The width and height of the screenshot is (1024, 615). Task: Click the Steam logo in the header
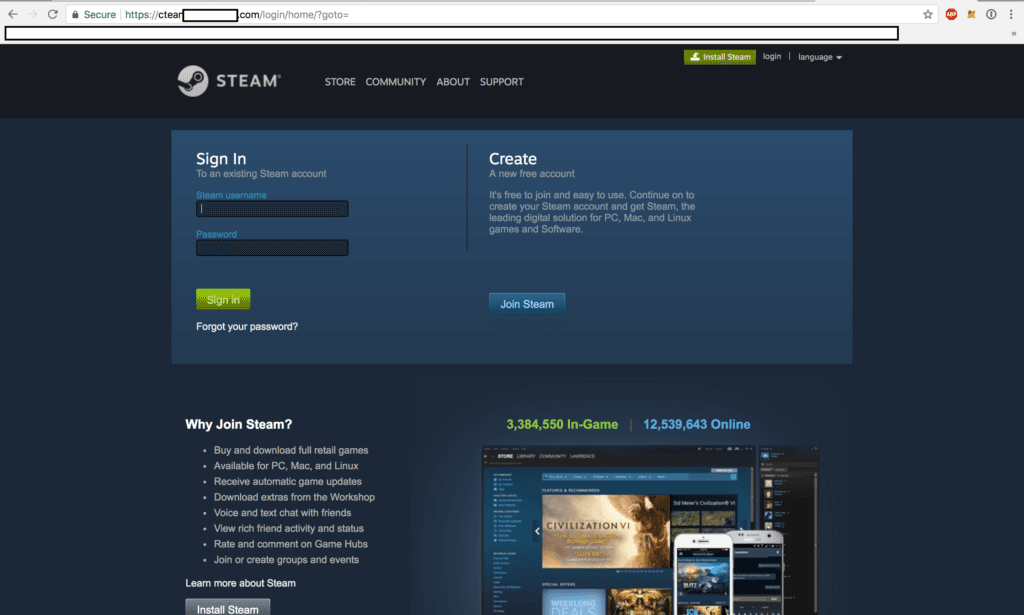tap(229, 81)
